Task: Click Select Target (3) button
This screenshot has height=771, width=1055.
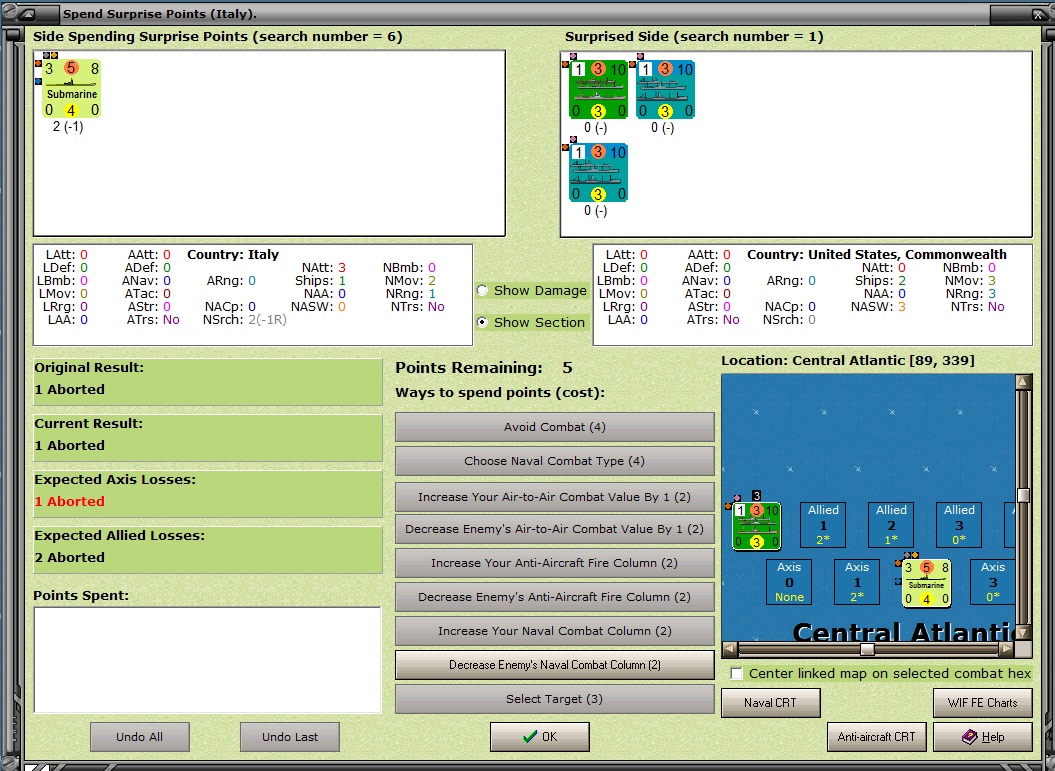Action: coord(554,699)
